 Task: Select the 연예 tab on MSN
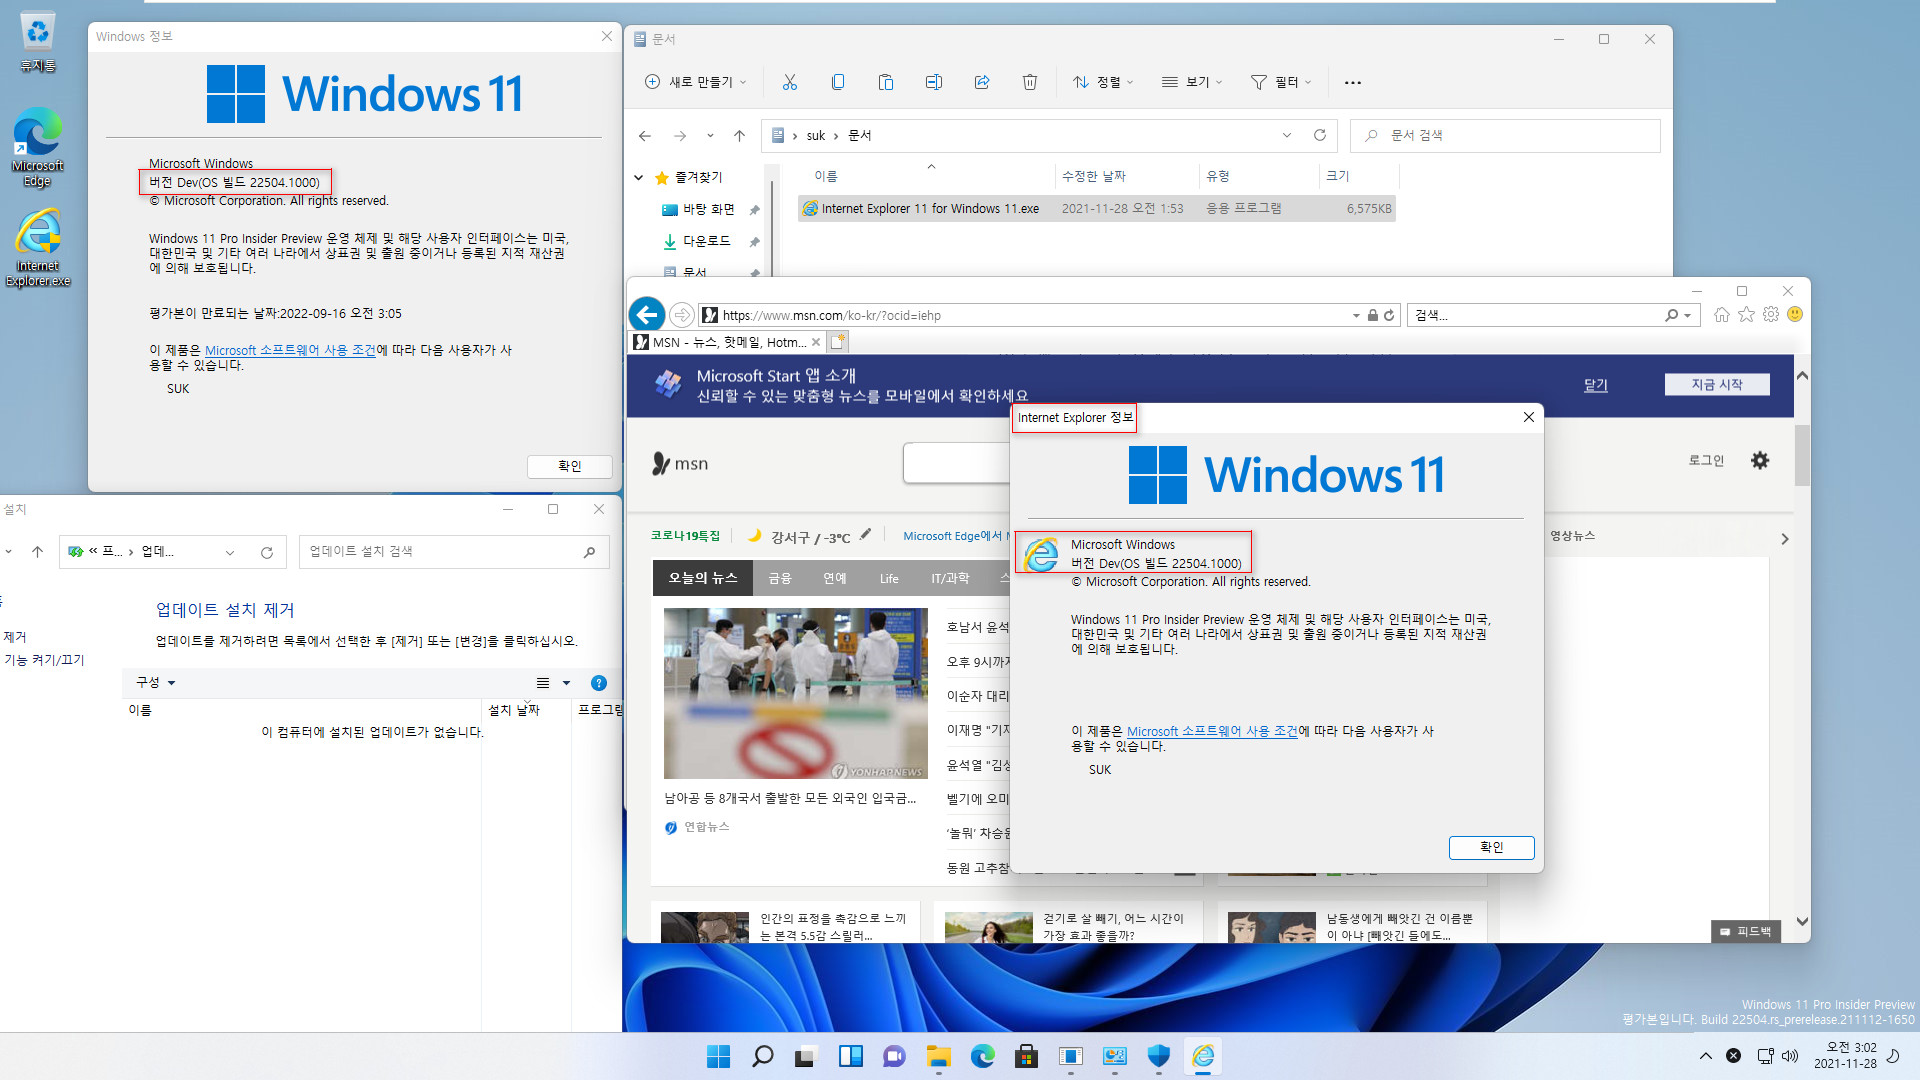pyautogui.click(x=834, y=578)
